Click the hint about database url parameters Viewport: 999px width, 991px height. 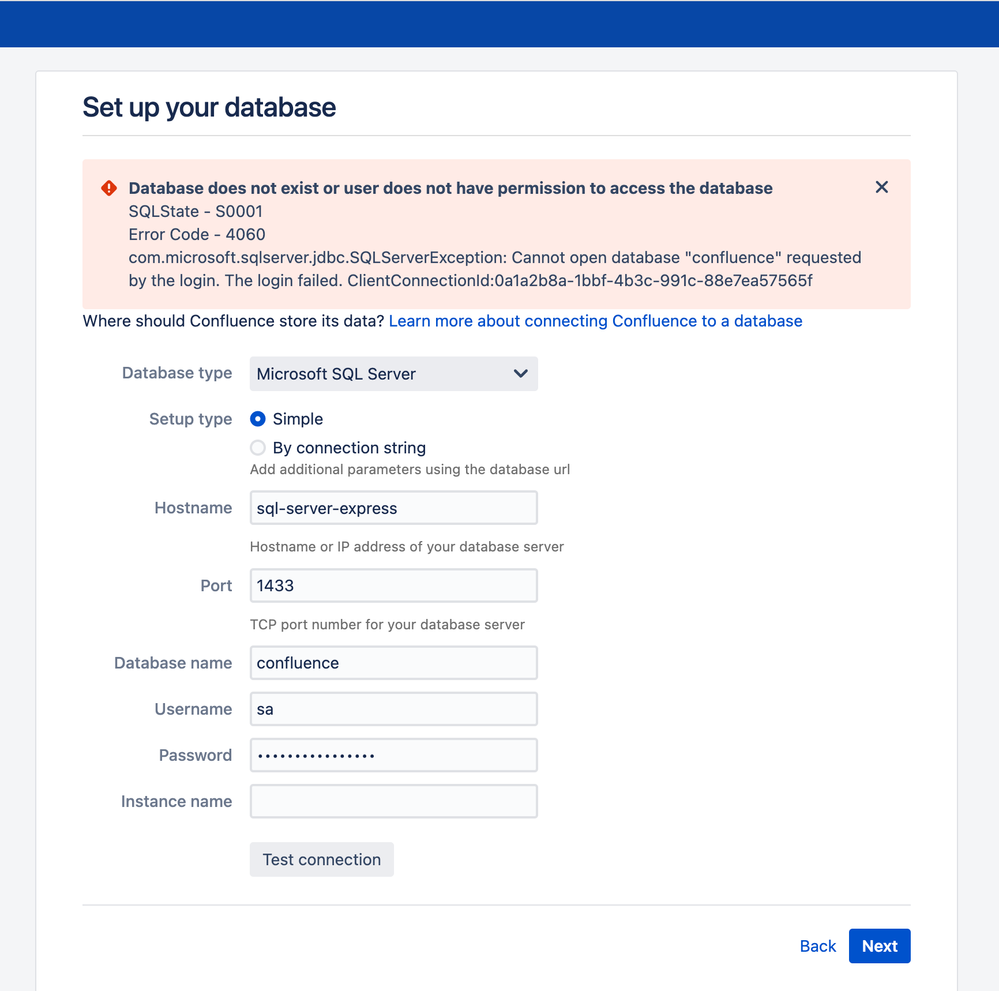point(410,470)
